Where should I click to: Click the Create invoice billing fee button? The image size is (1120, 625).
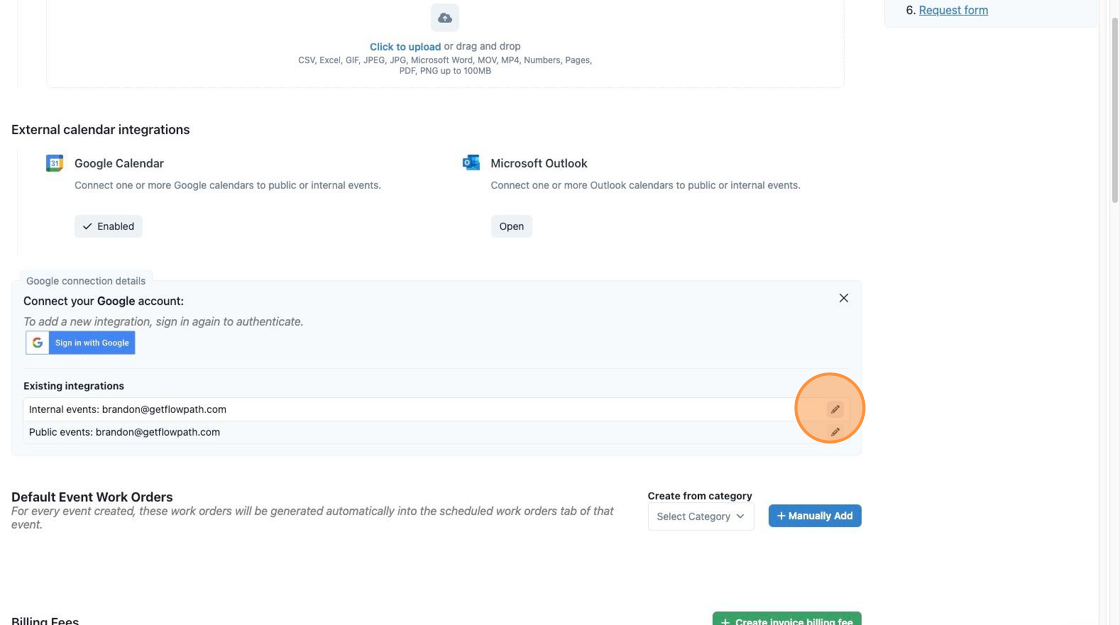[786, 619]
